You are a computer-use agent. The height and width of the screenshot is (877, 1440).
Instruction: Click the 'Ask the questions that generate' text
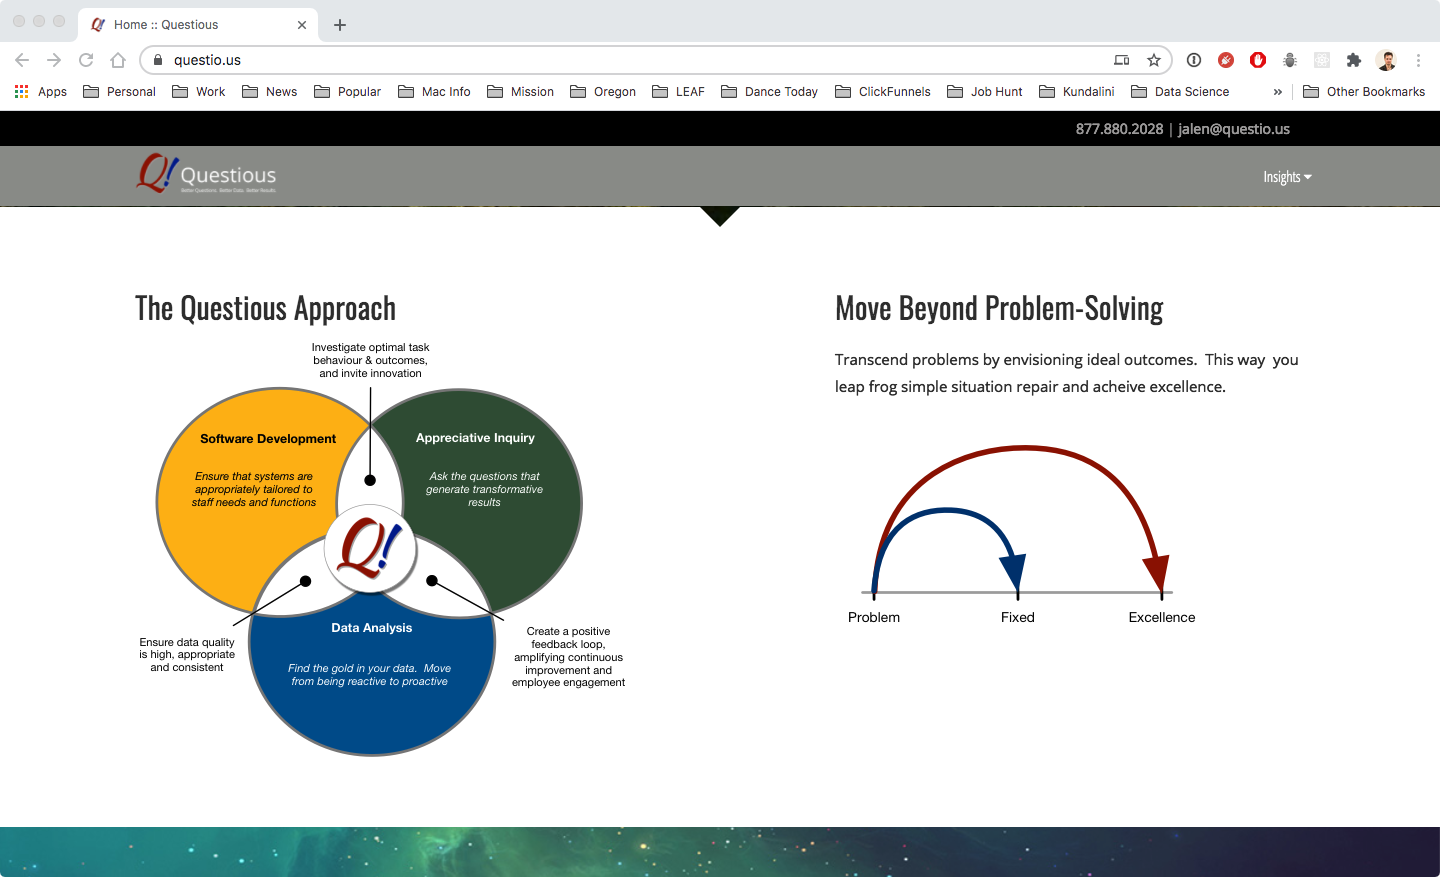(x=484, y=490)
